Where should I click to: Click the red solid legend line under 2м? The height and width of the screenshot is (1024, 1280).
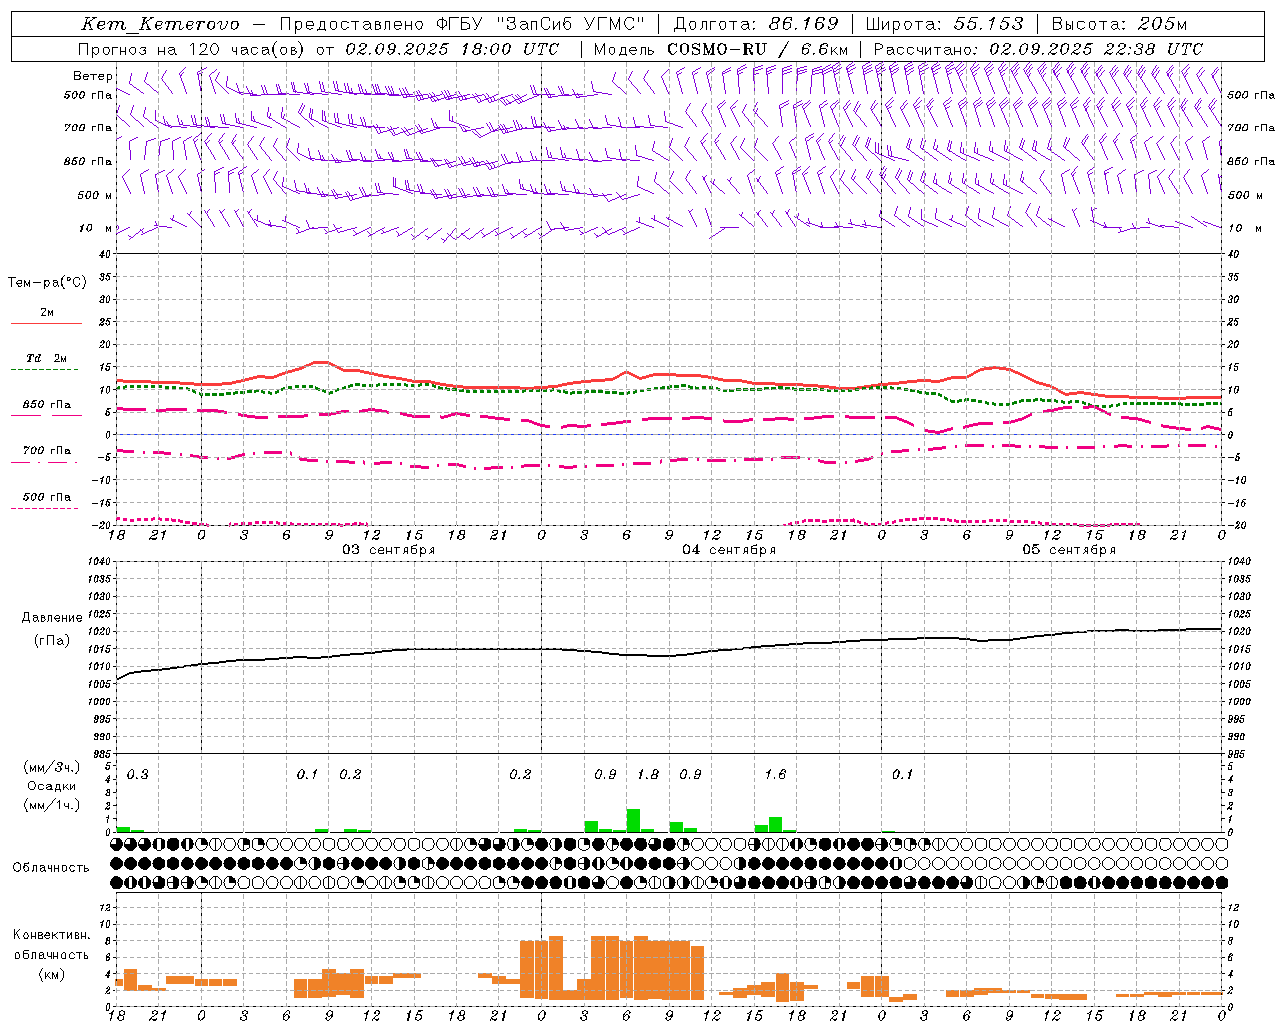click(46, 324)
